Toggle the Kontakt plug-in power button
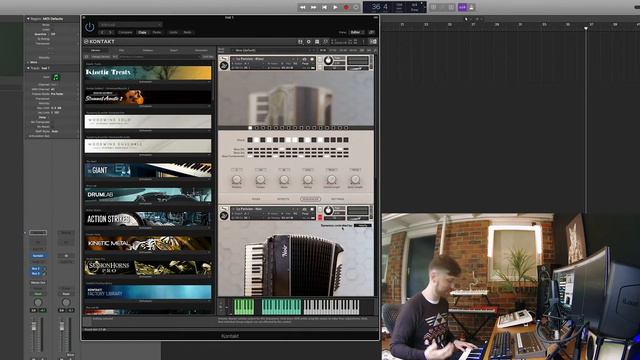The image size is (640, 360). tap(89, 27)
